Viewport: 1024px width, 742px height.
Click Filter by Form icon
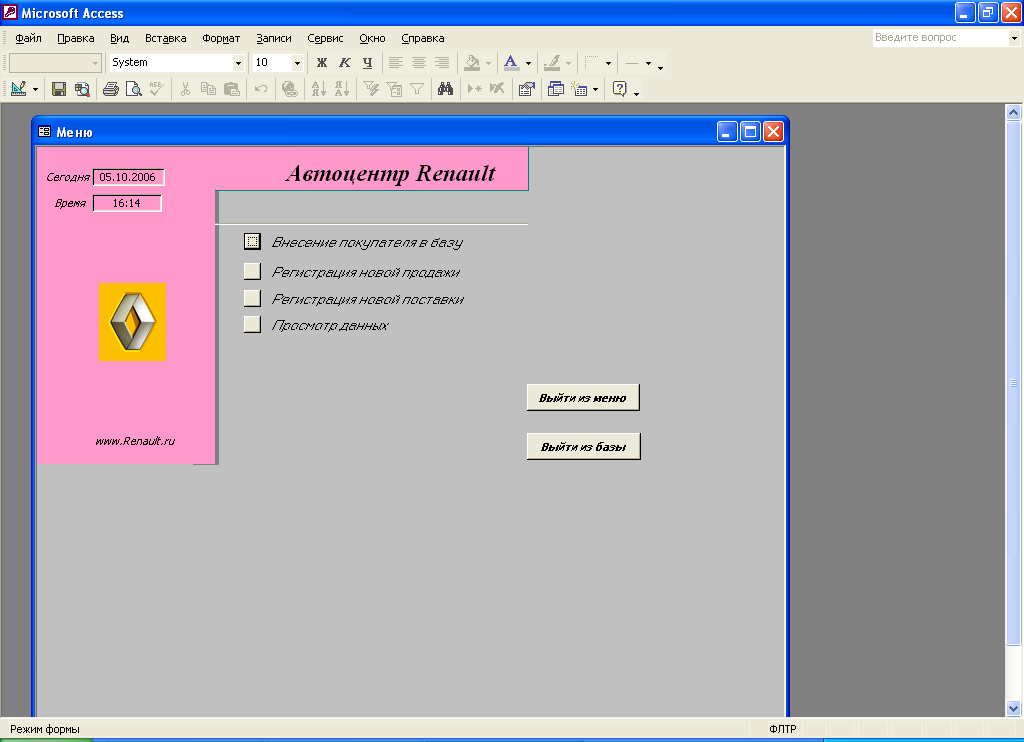click(394, 89)
